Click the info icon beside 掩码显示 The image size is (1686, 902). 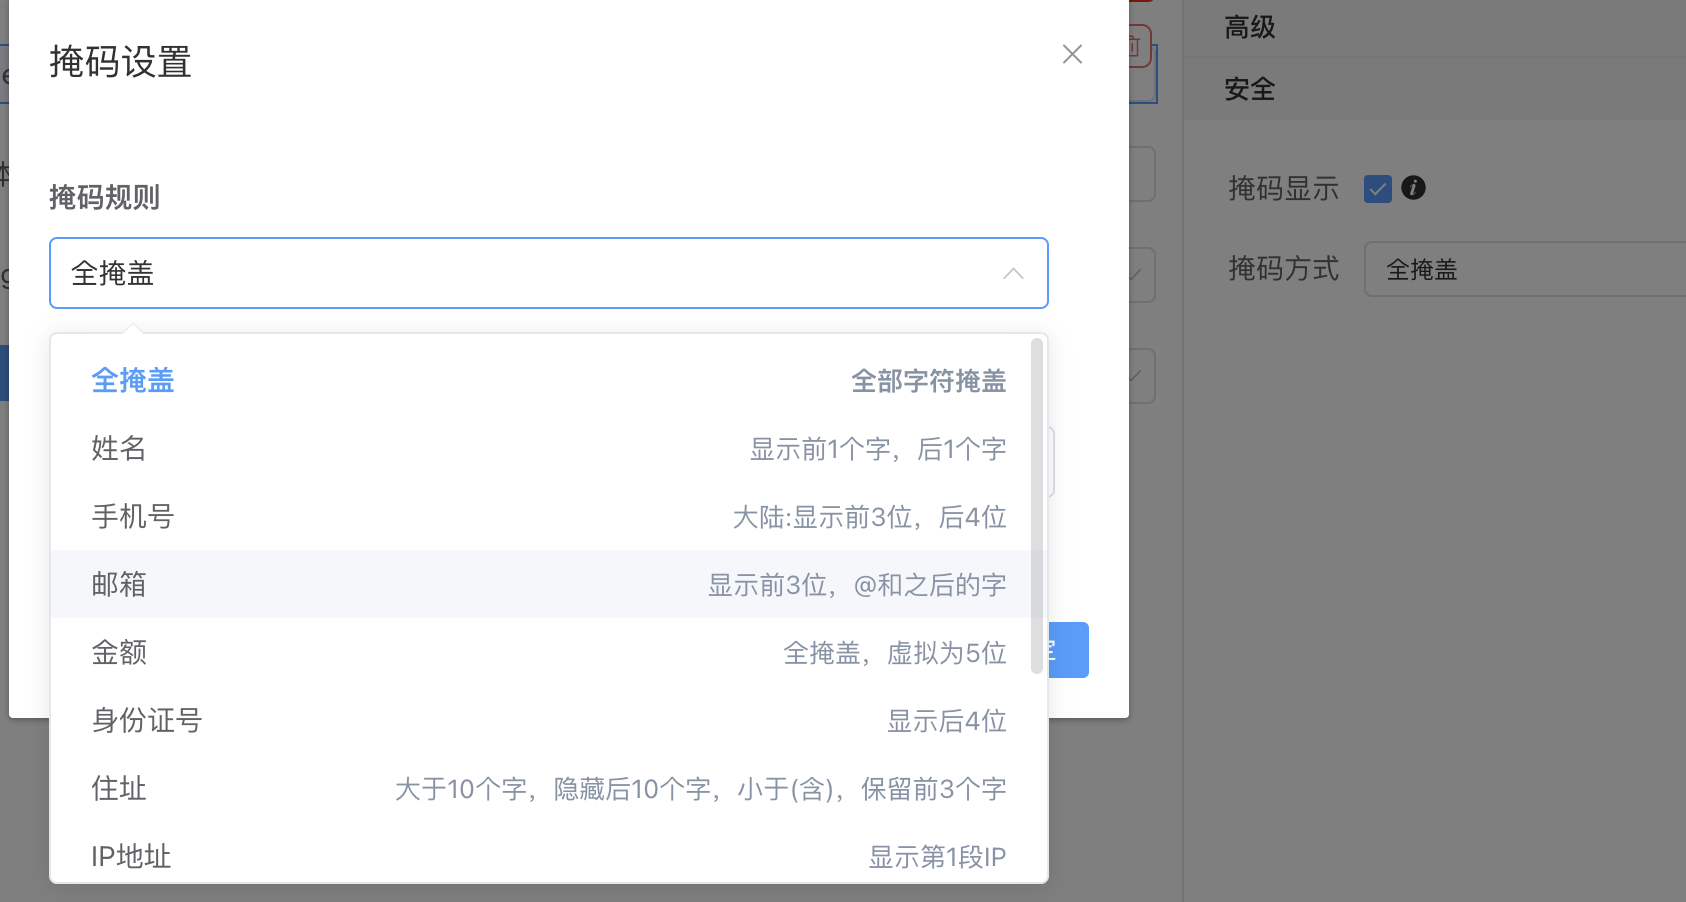[1413, 188]
